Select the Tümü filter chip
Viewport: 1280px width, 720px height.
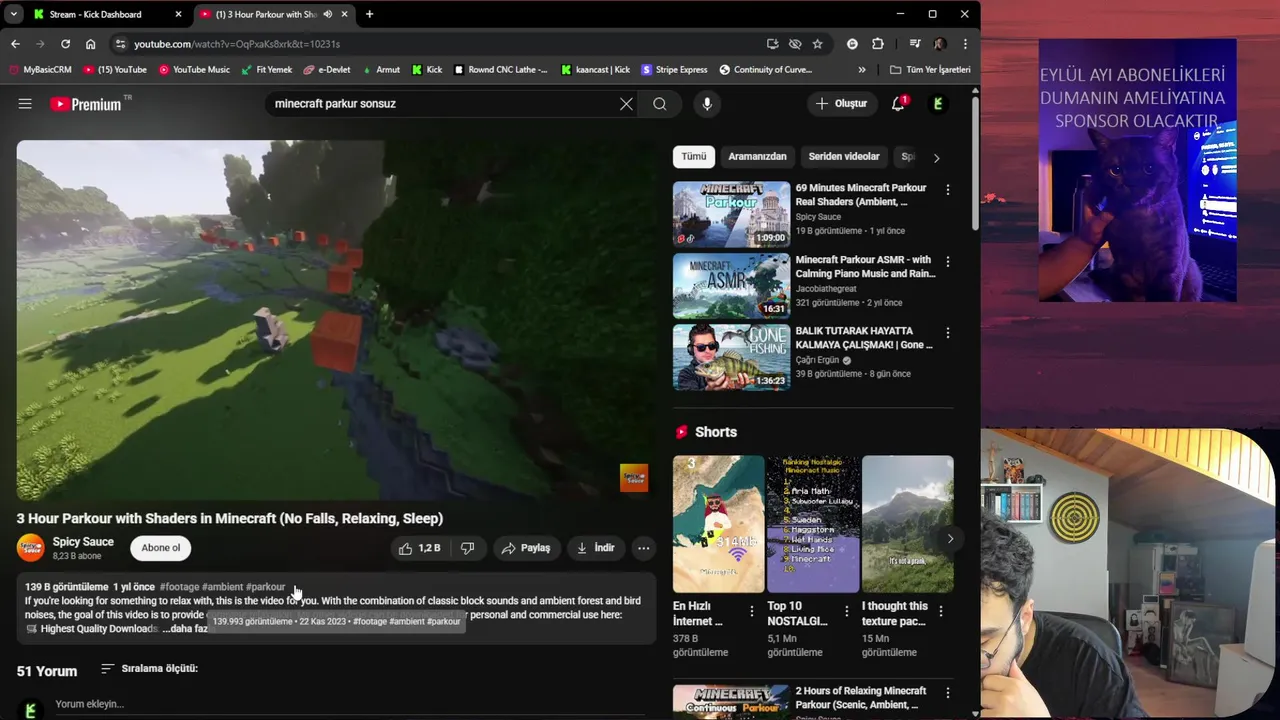(x=694, y=157)
